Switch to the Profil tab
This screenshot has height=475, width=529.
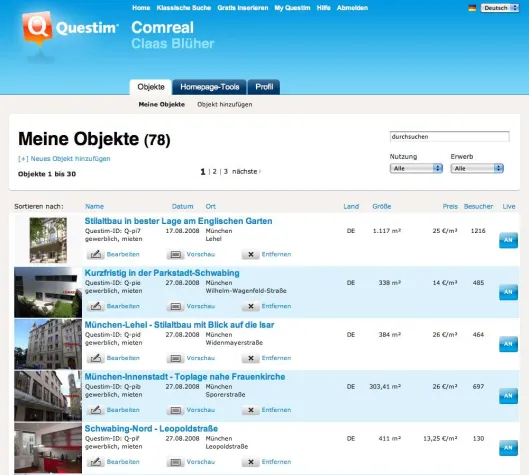tap(264, 87)
